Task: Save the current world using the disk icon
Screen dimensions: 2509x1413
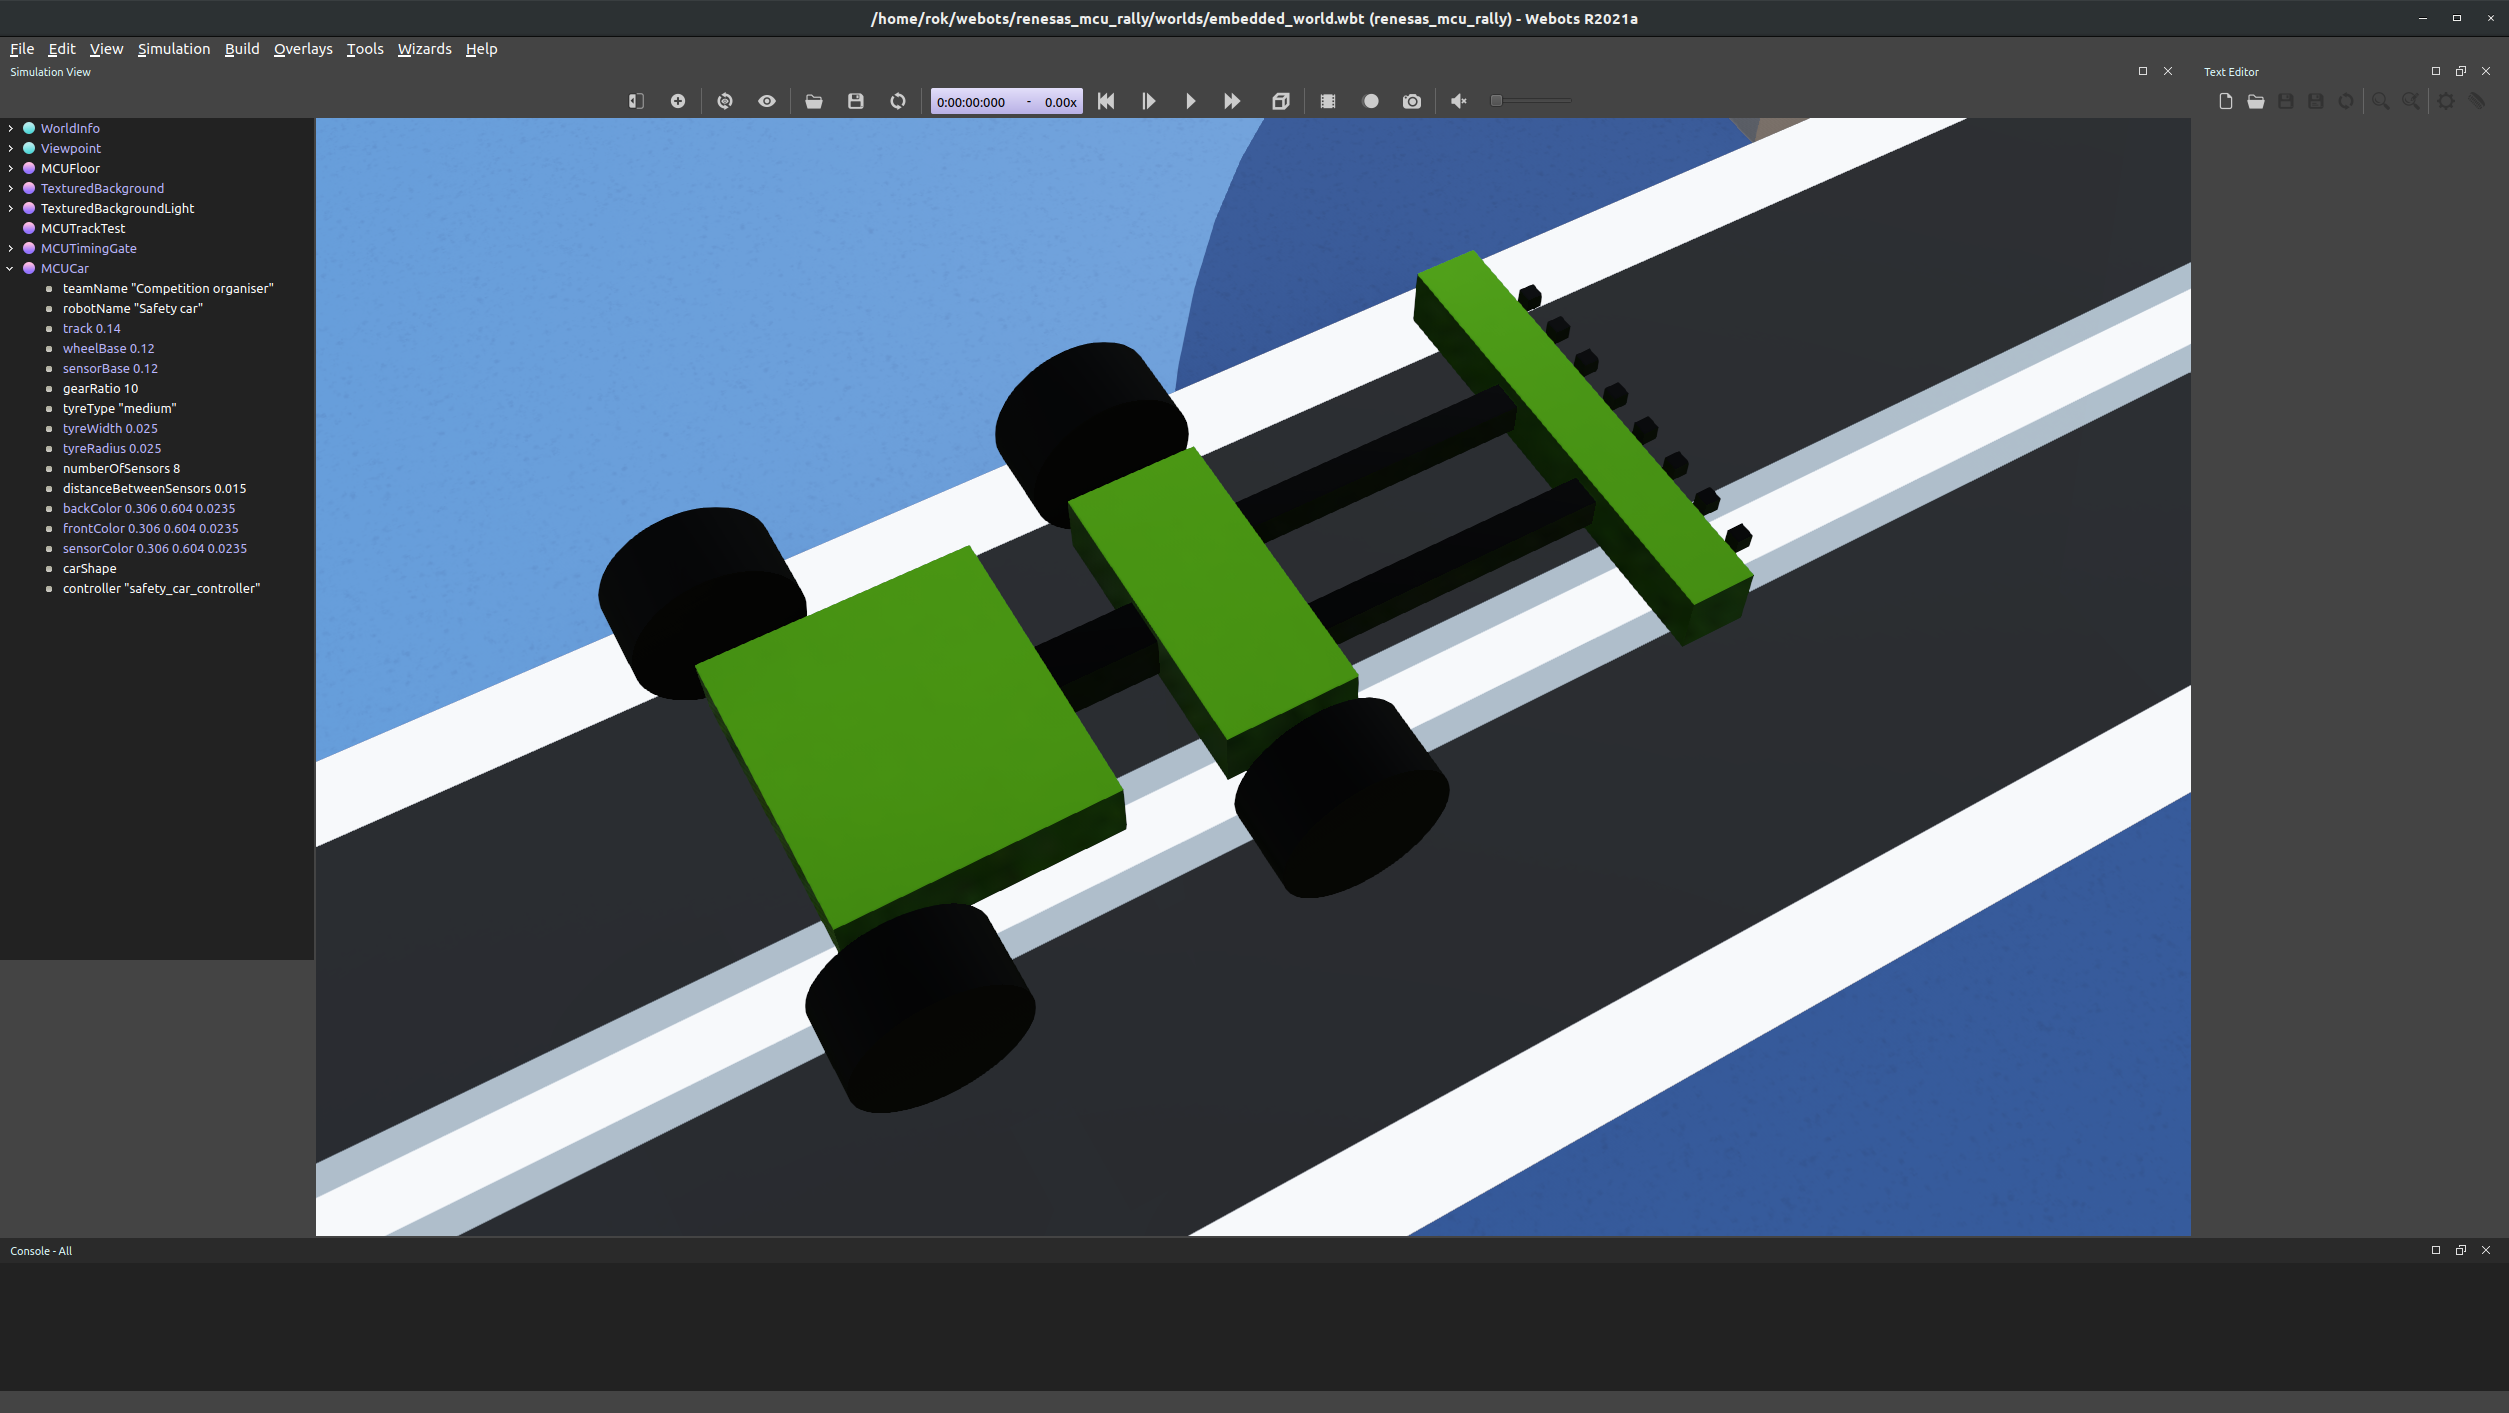Action: (x=856, y=100)
